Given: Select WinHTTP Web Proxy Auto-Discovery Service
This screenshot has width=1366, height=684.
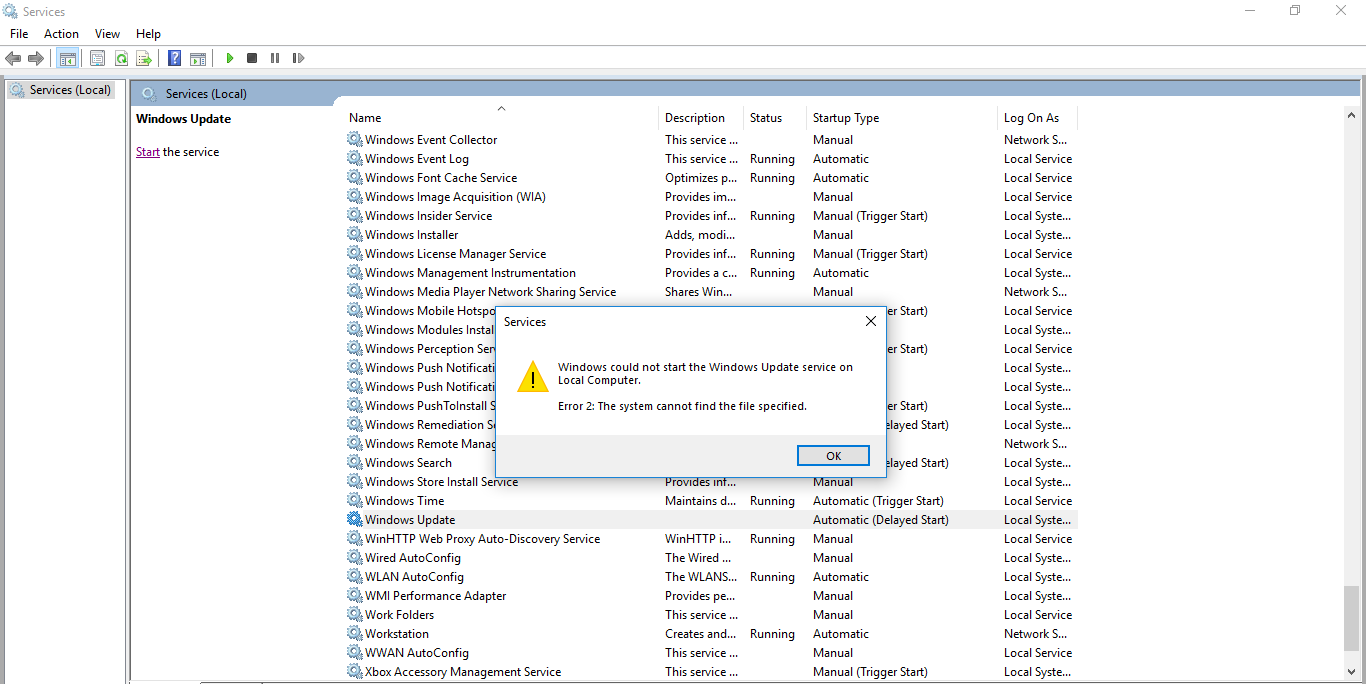Looking at the screenshot, I should click(x=711, y=539).
